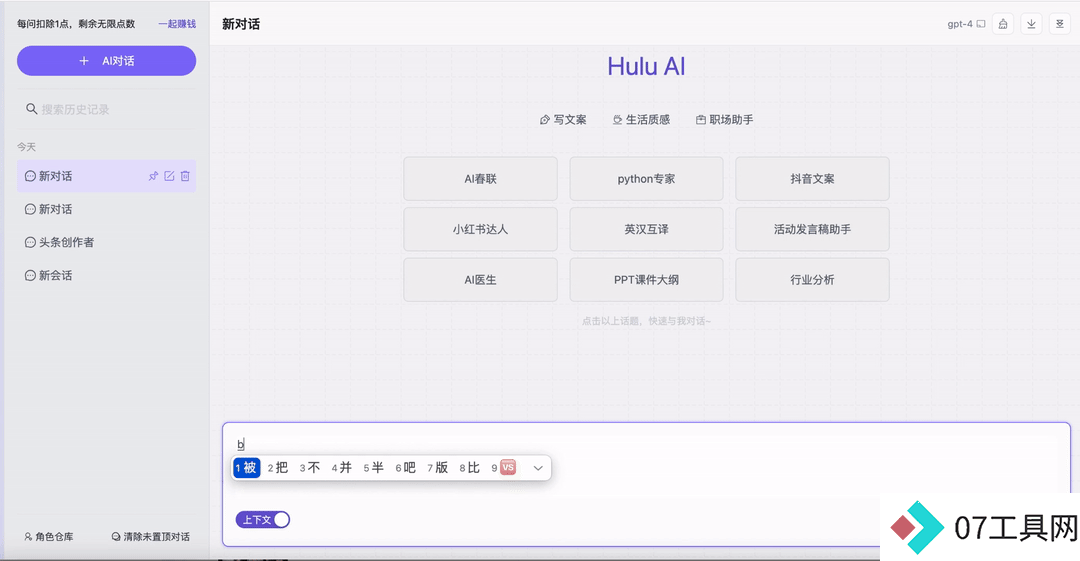Select IME candidate 9 VS emoji
Image resolution: width=1080 pixels, height=561 pixels.
point(503,468)
